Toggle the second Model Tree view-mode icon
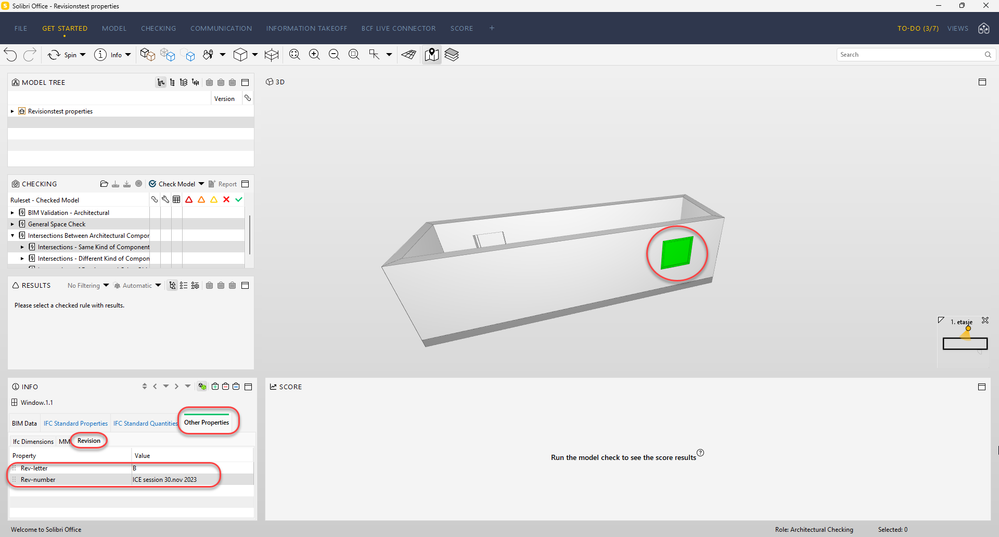 [x=172, y=82]
